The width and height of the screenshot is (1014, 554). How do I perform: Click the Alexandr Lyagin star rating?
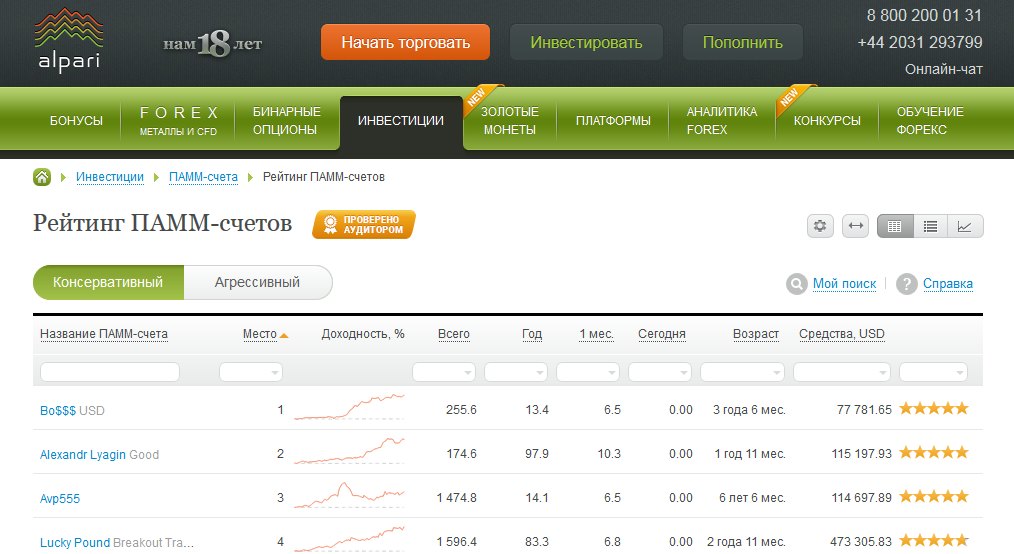pyautogui.click(x=934, y=453)
